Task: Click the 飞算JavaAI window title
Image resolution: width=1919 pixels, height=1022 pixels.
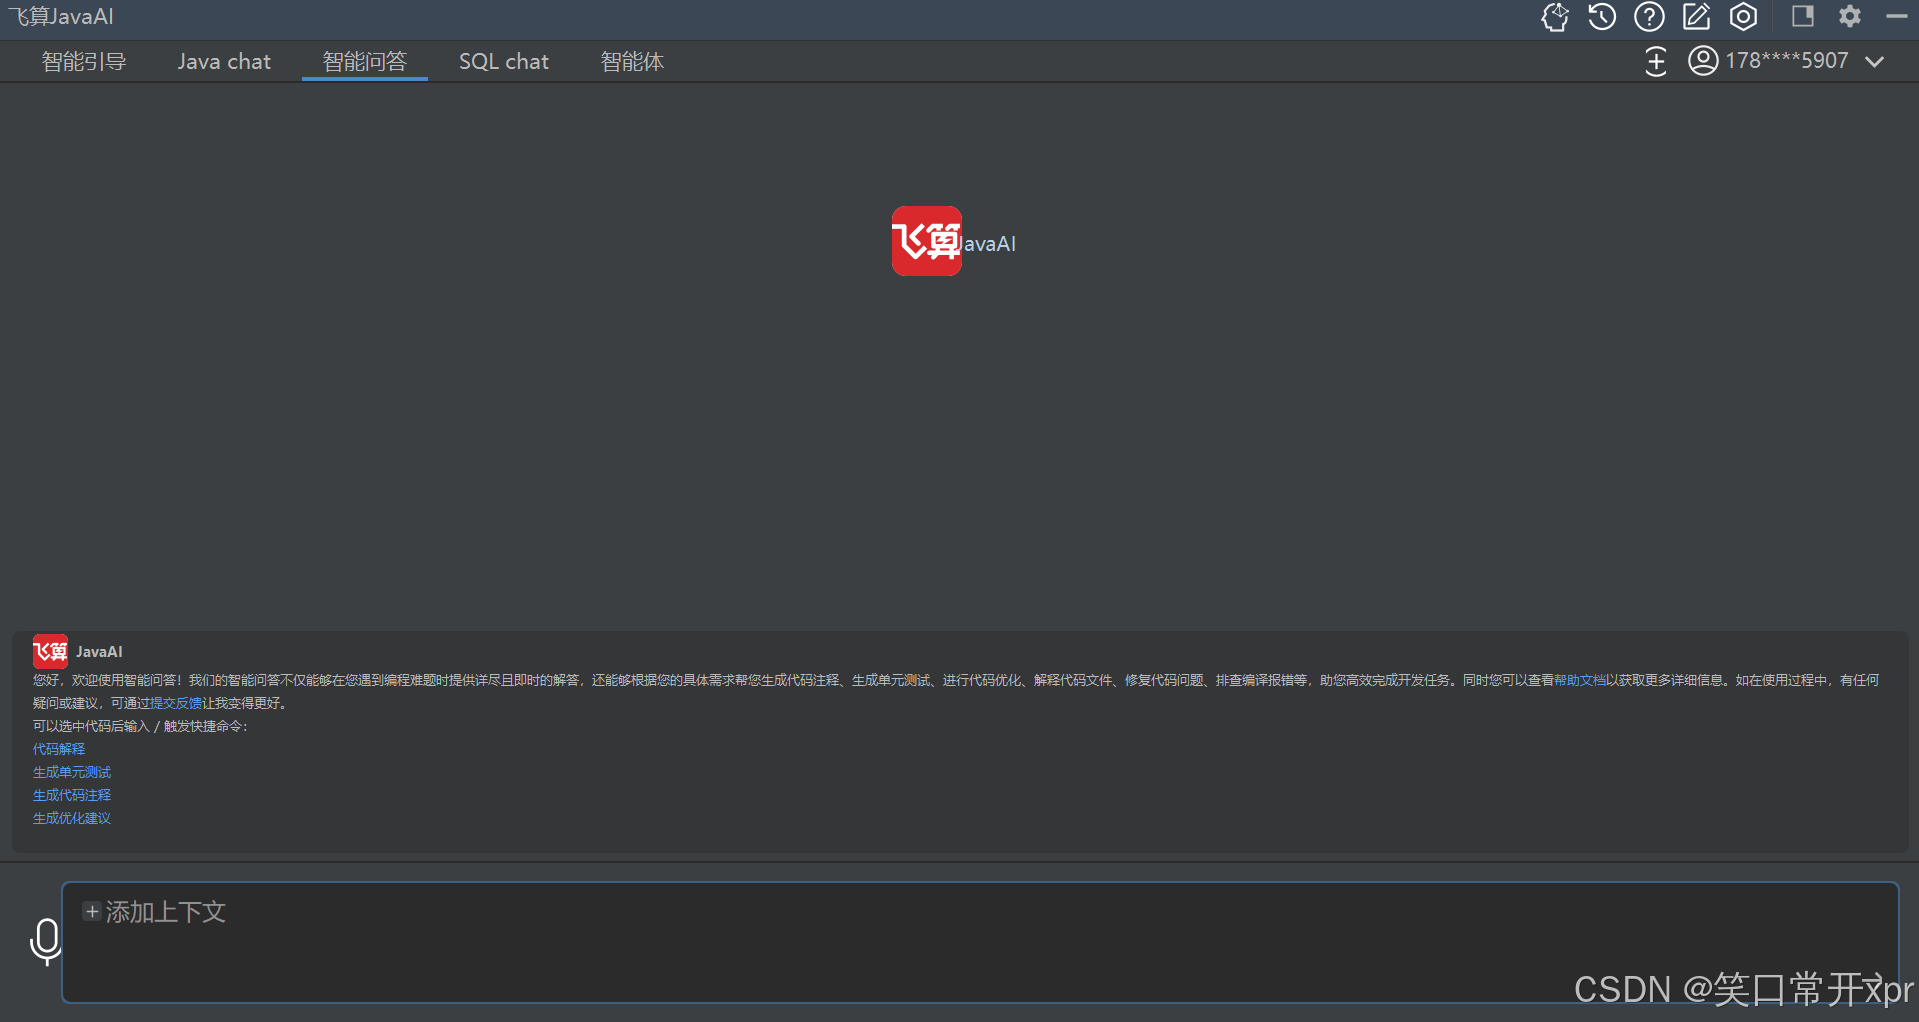Action: pos(61,17)
